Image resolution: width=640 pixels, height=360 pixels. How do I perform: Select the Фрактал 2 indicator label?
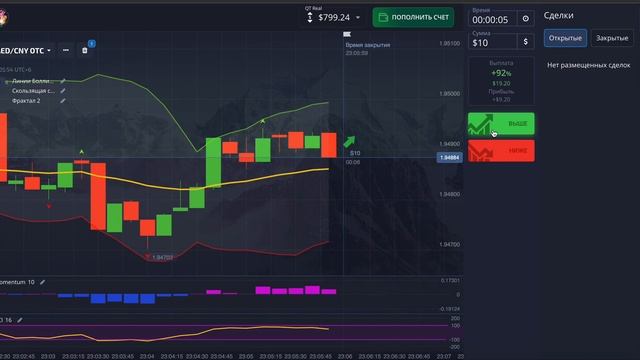[x=26, y=101]
